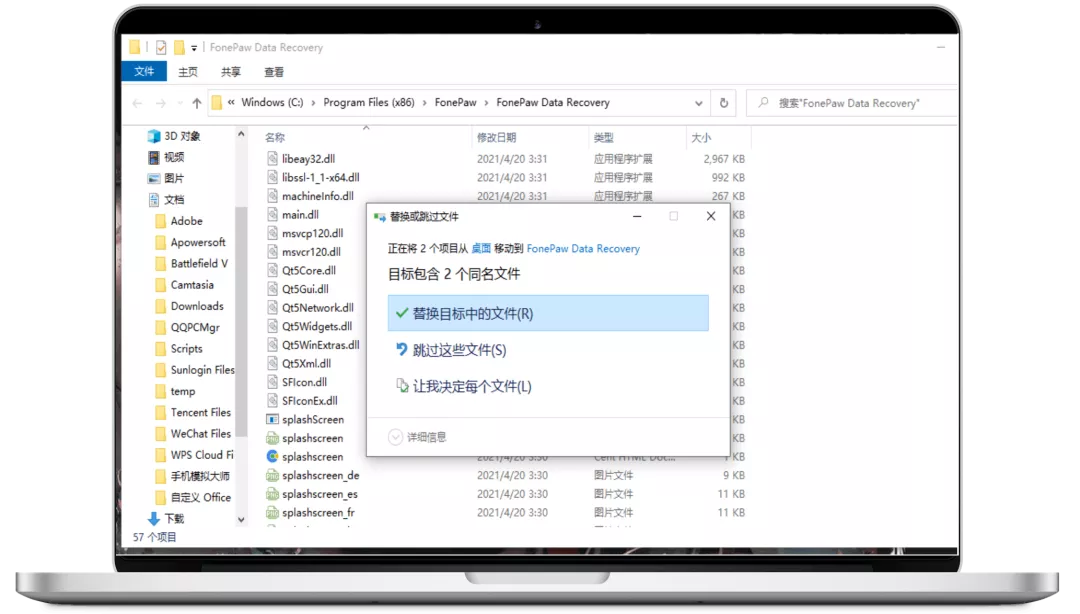Click the Adobe folder icon
Viewport: 1080px width, 614px height.
pyautogui.click(x=160, y=221)
